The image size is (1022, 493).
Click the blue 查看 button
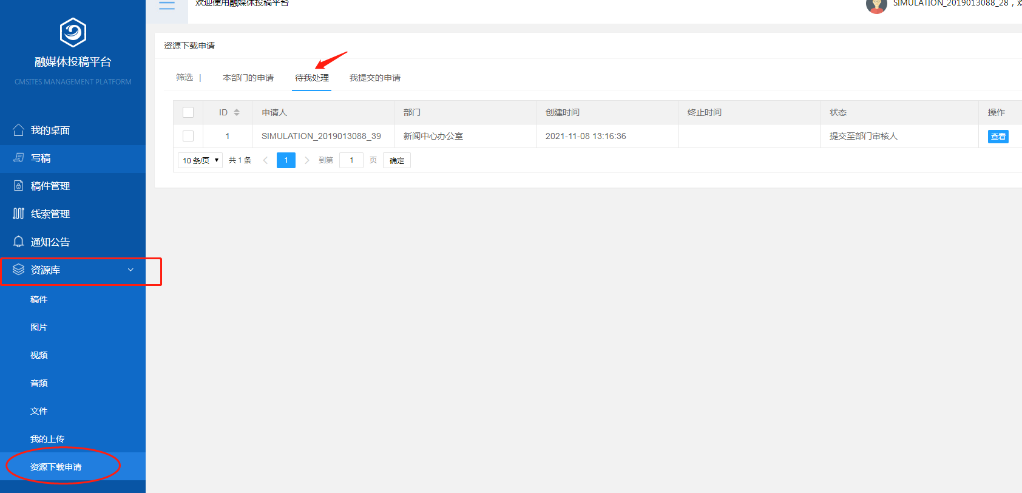tap(998, 136)
